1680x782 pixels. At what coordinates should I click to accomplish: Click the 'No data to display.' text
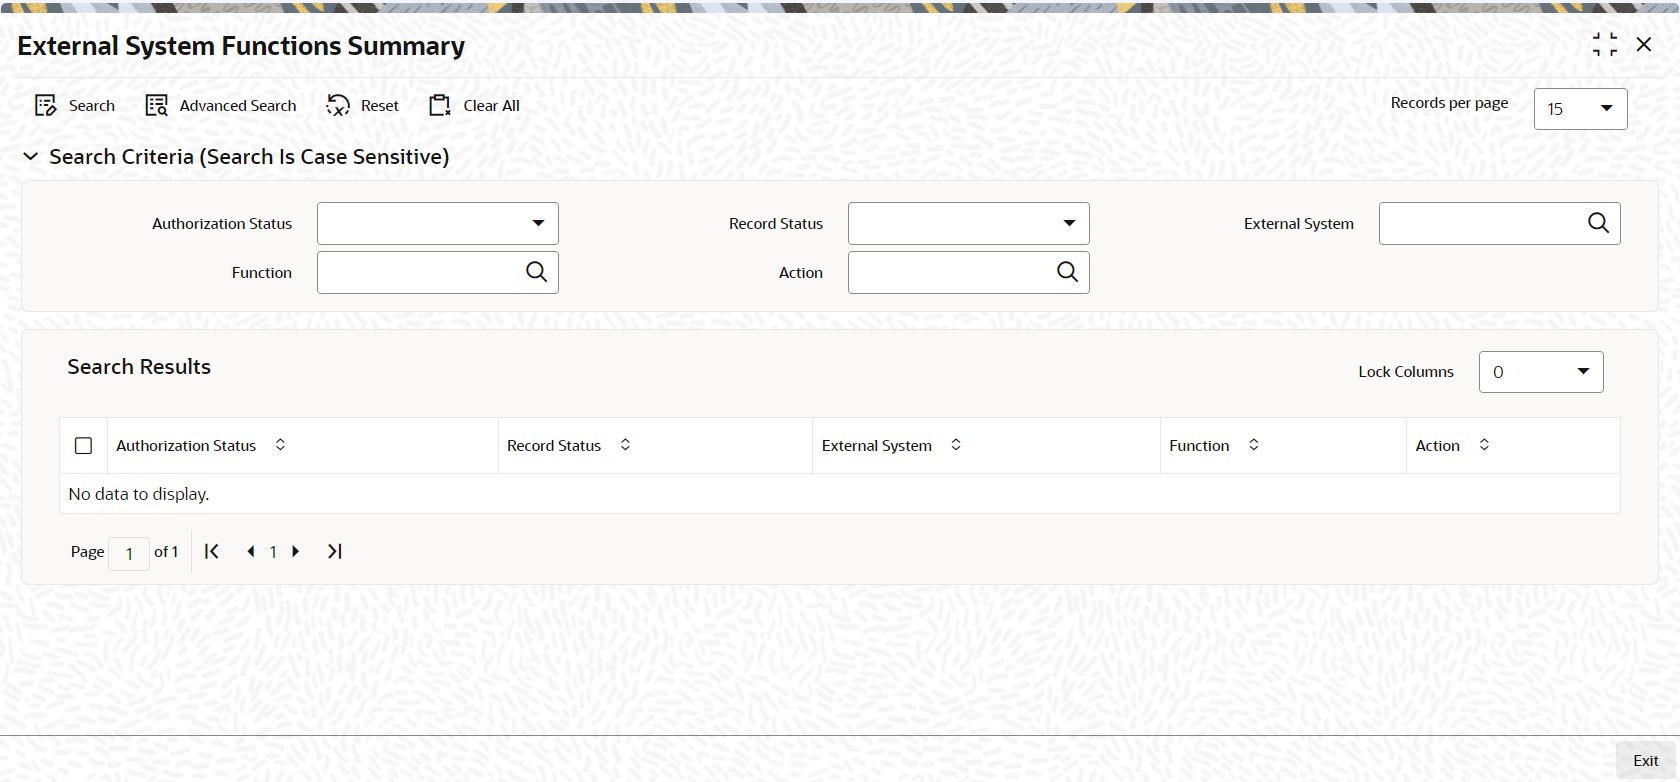(x=139, y=494)
